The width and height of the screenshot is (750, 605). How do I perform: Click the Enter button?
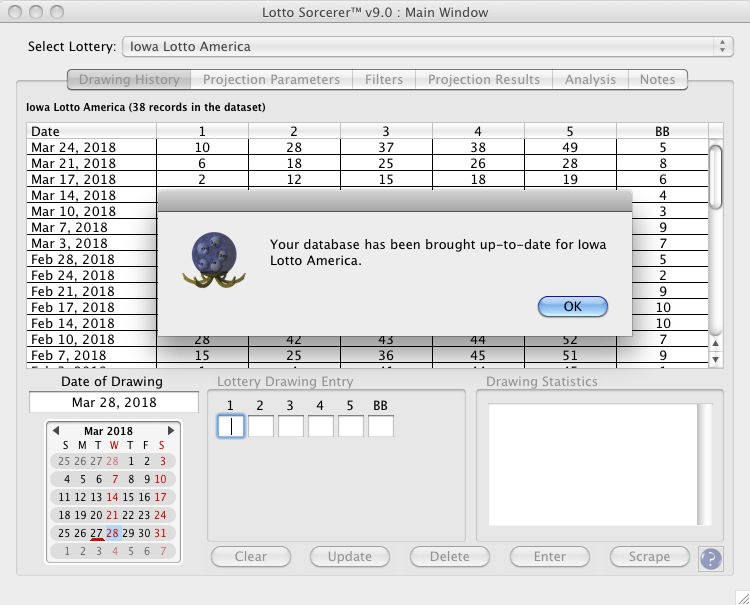tap(550, 557)
